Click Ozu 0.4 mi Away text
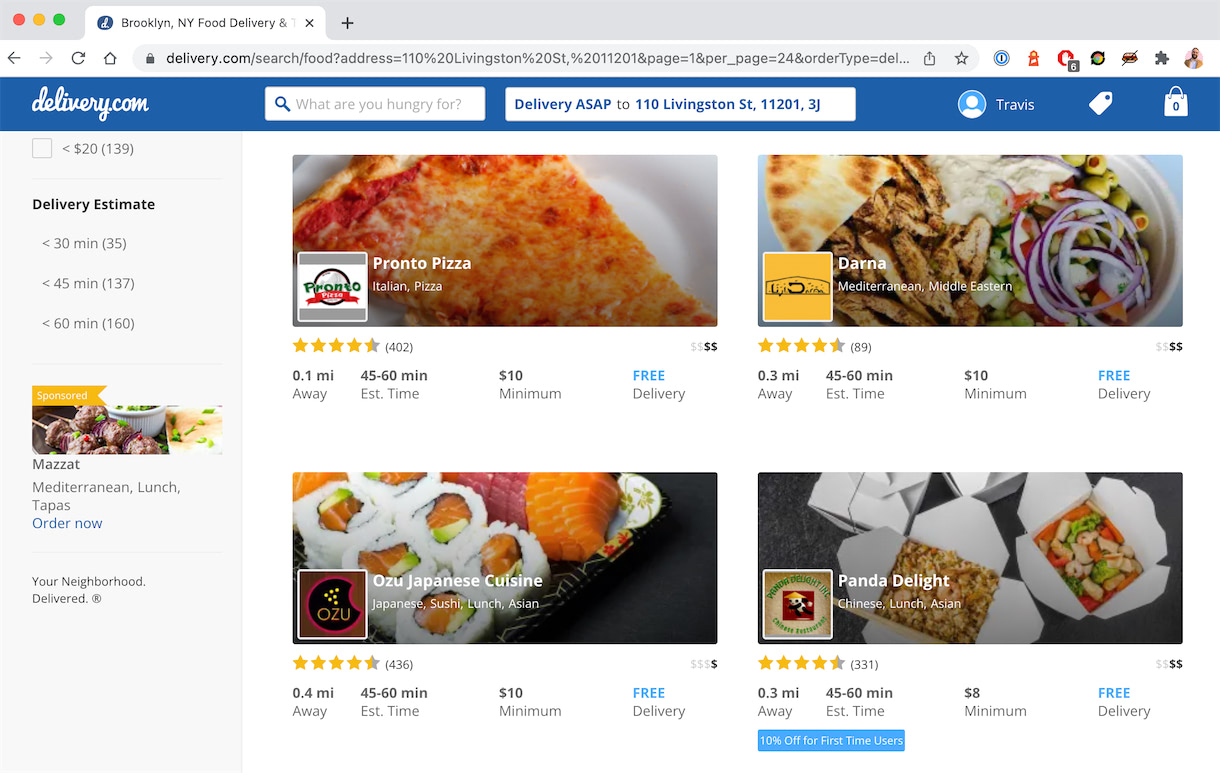 point(313,702)
